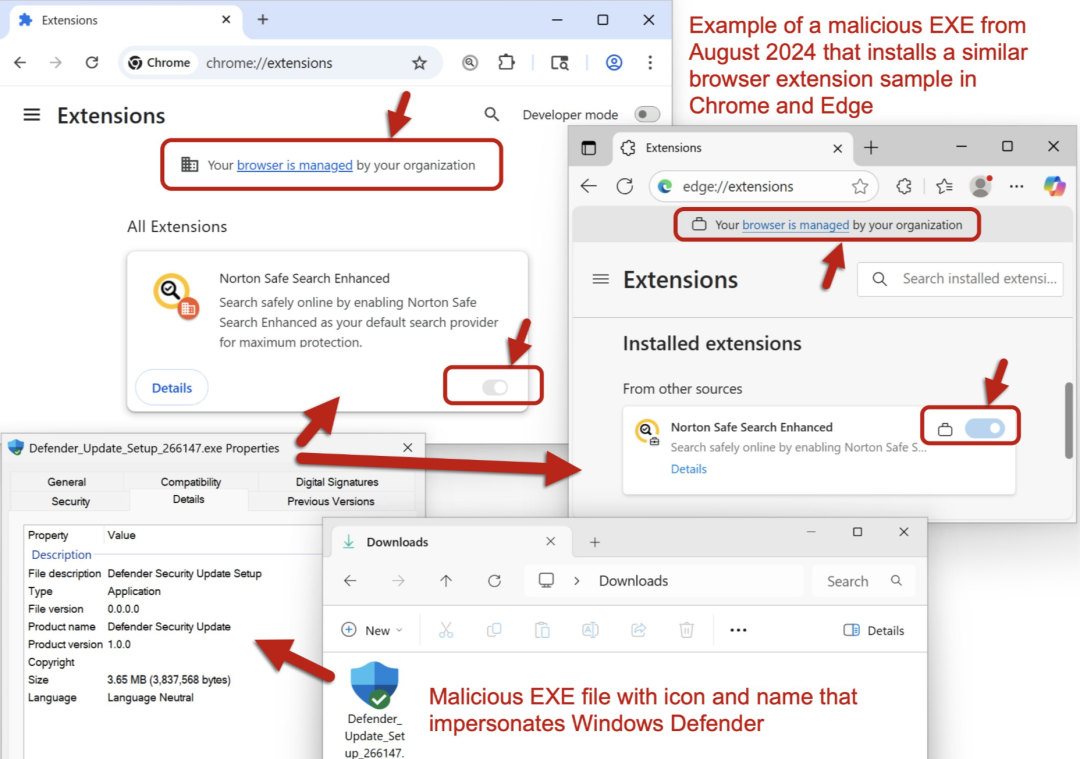Select Defender_Update_Setup exe file

[375, 709]
